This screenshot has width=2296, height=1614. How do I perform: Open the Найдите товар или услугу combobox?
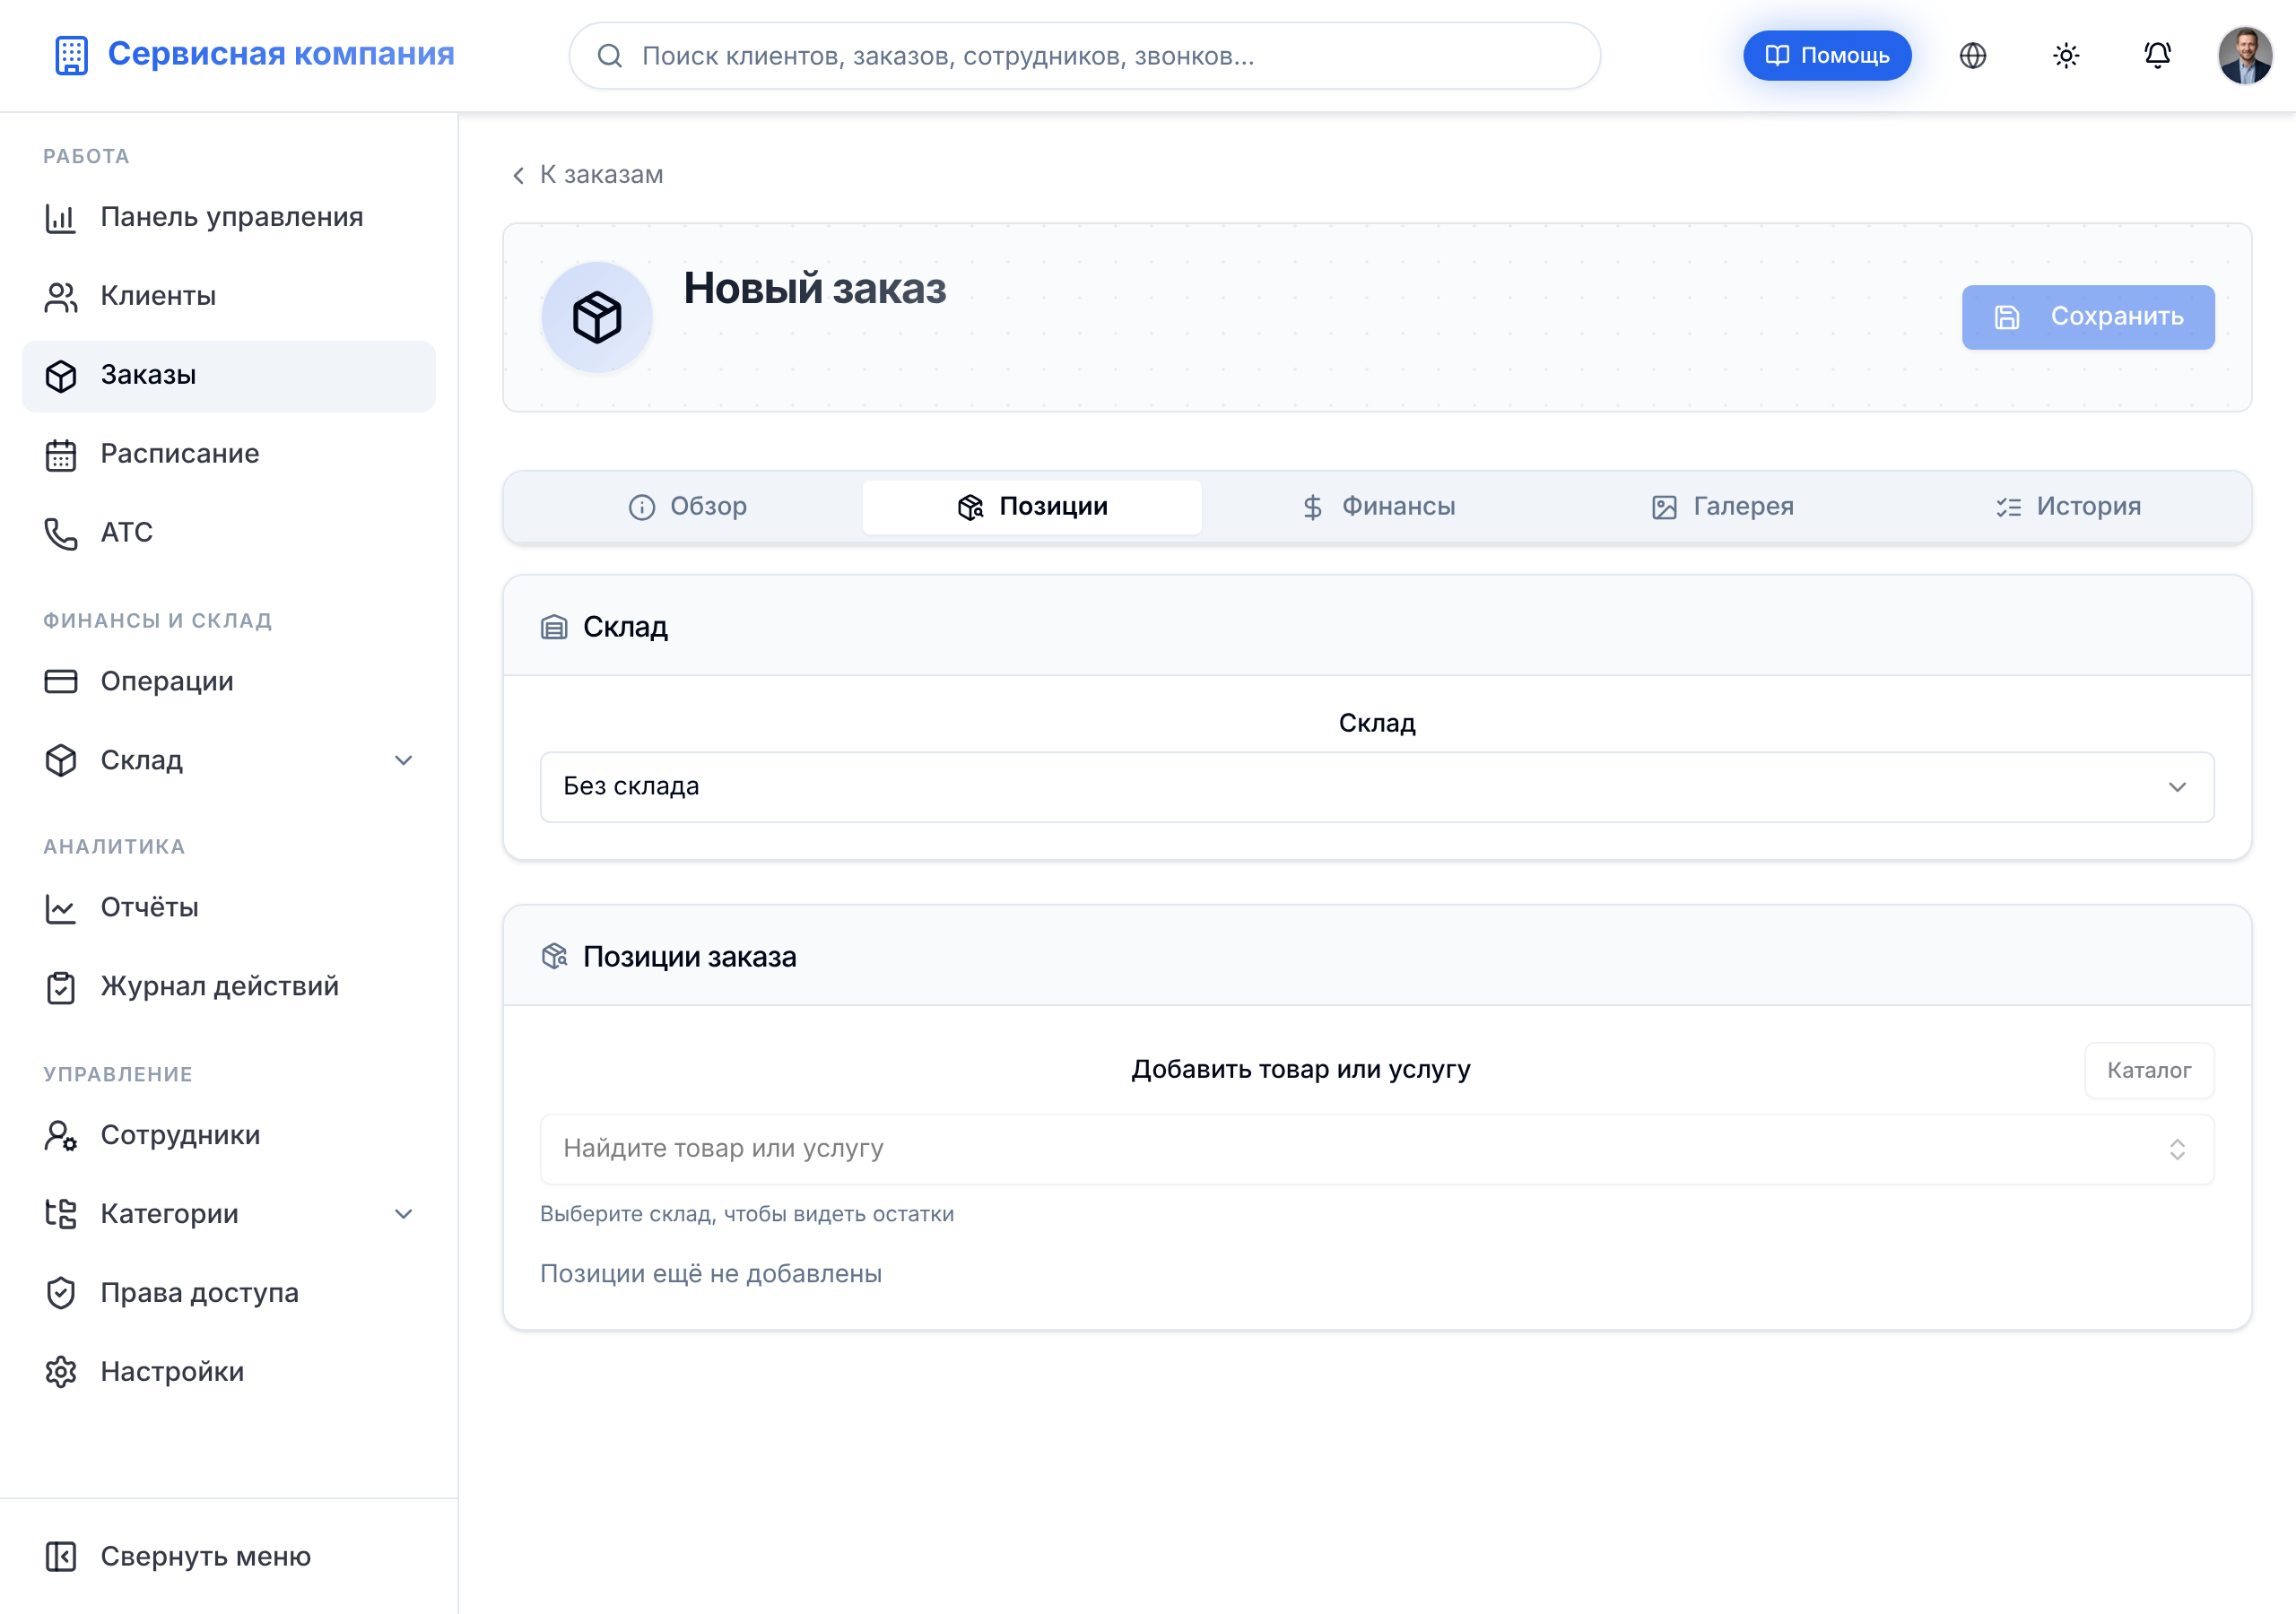coord(1376,1149)
